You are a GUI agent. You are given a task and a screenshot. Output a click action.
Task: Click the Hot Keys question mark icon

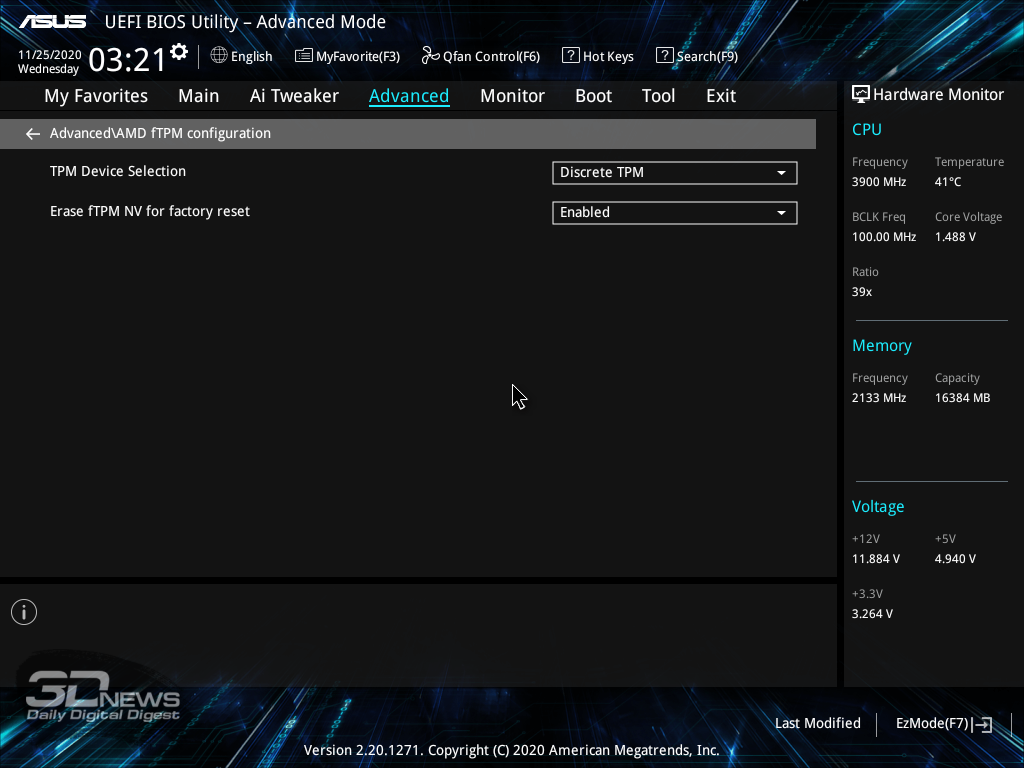[570, 56]
